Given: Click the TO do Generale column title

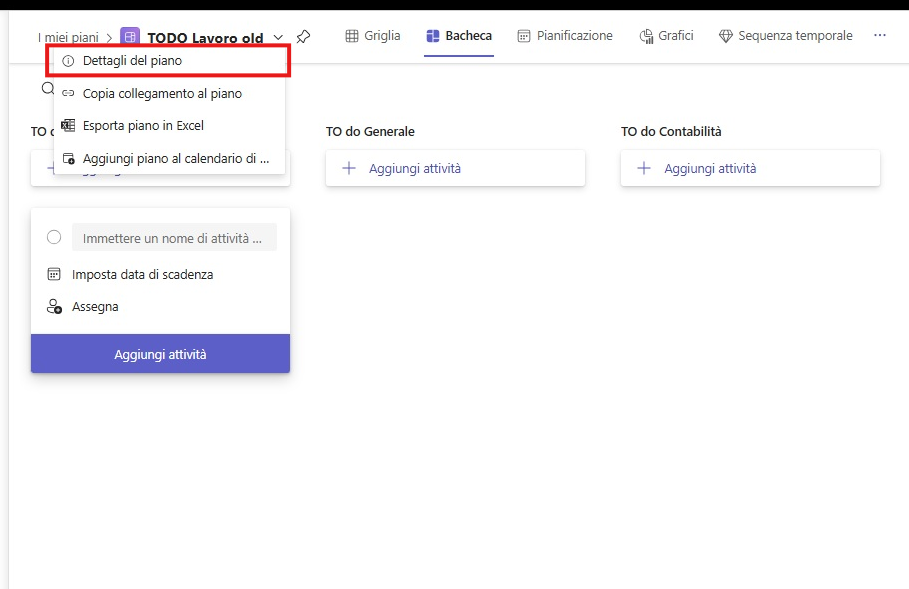Looking at the screenshot, I should tap(370, 132).
